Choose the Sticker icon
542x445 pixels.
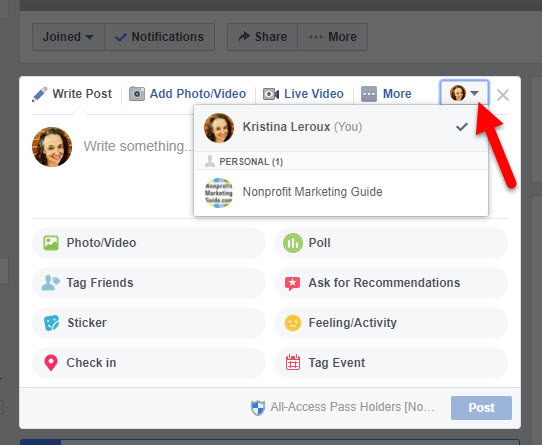[52, 323]
